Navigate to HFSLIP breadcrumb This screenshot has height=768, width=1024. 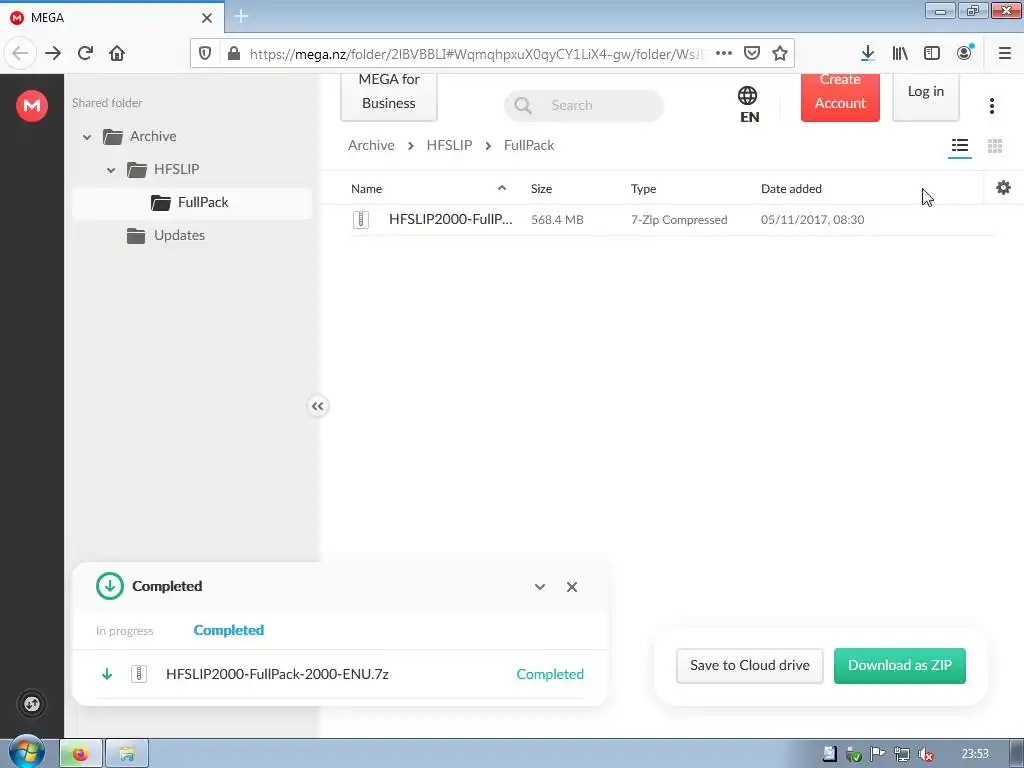tap(449, 145)
